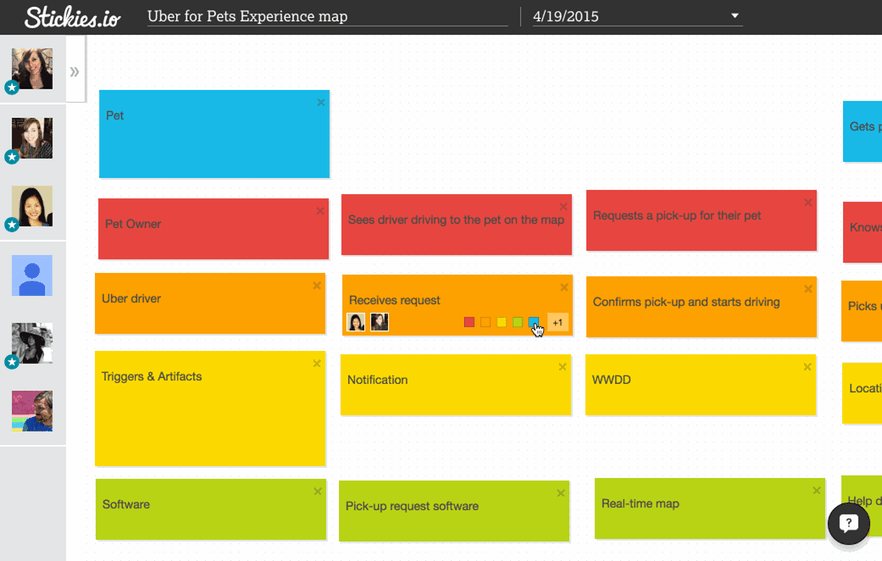Screen dimensions: 882x561
Task: Delete the blue Pet sticky note
Action: tap(321, 102)
